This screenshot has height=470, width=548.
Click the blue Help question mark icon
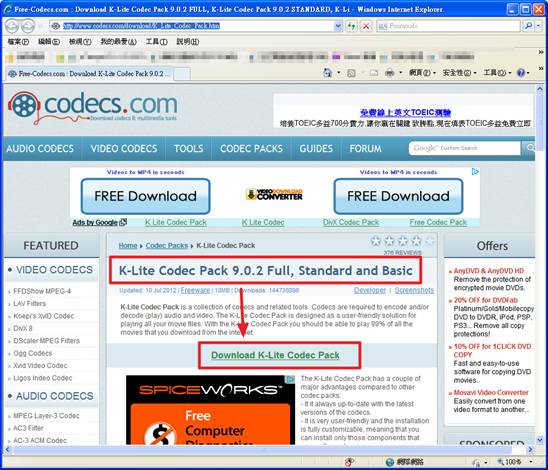pyautogui.click(x=521, y=73)
